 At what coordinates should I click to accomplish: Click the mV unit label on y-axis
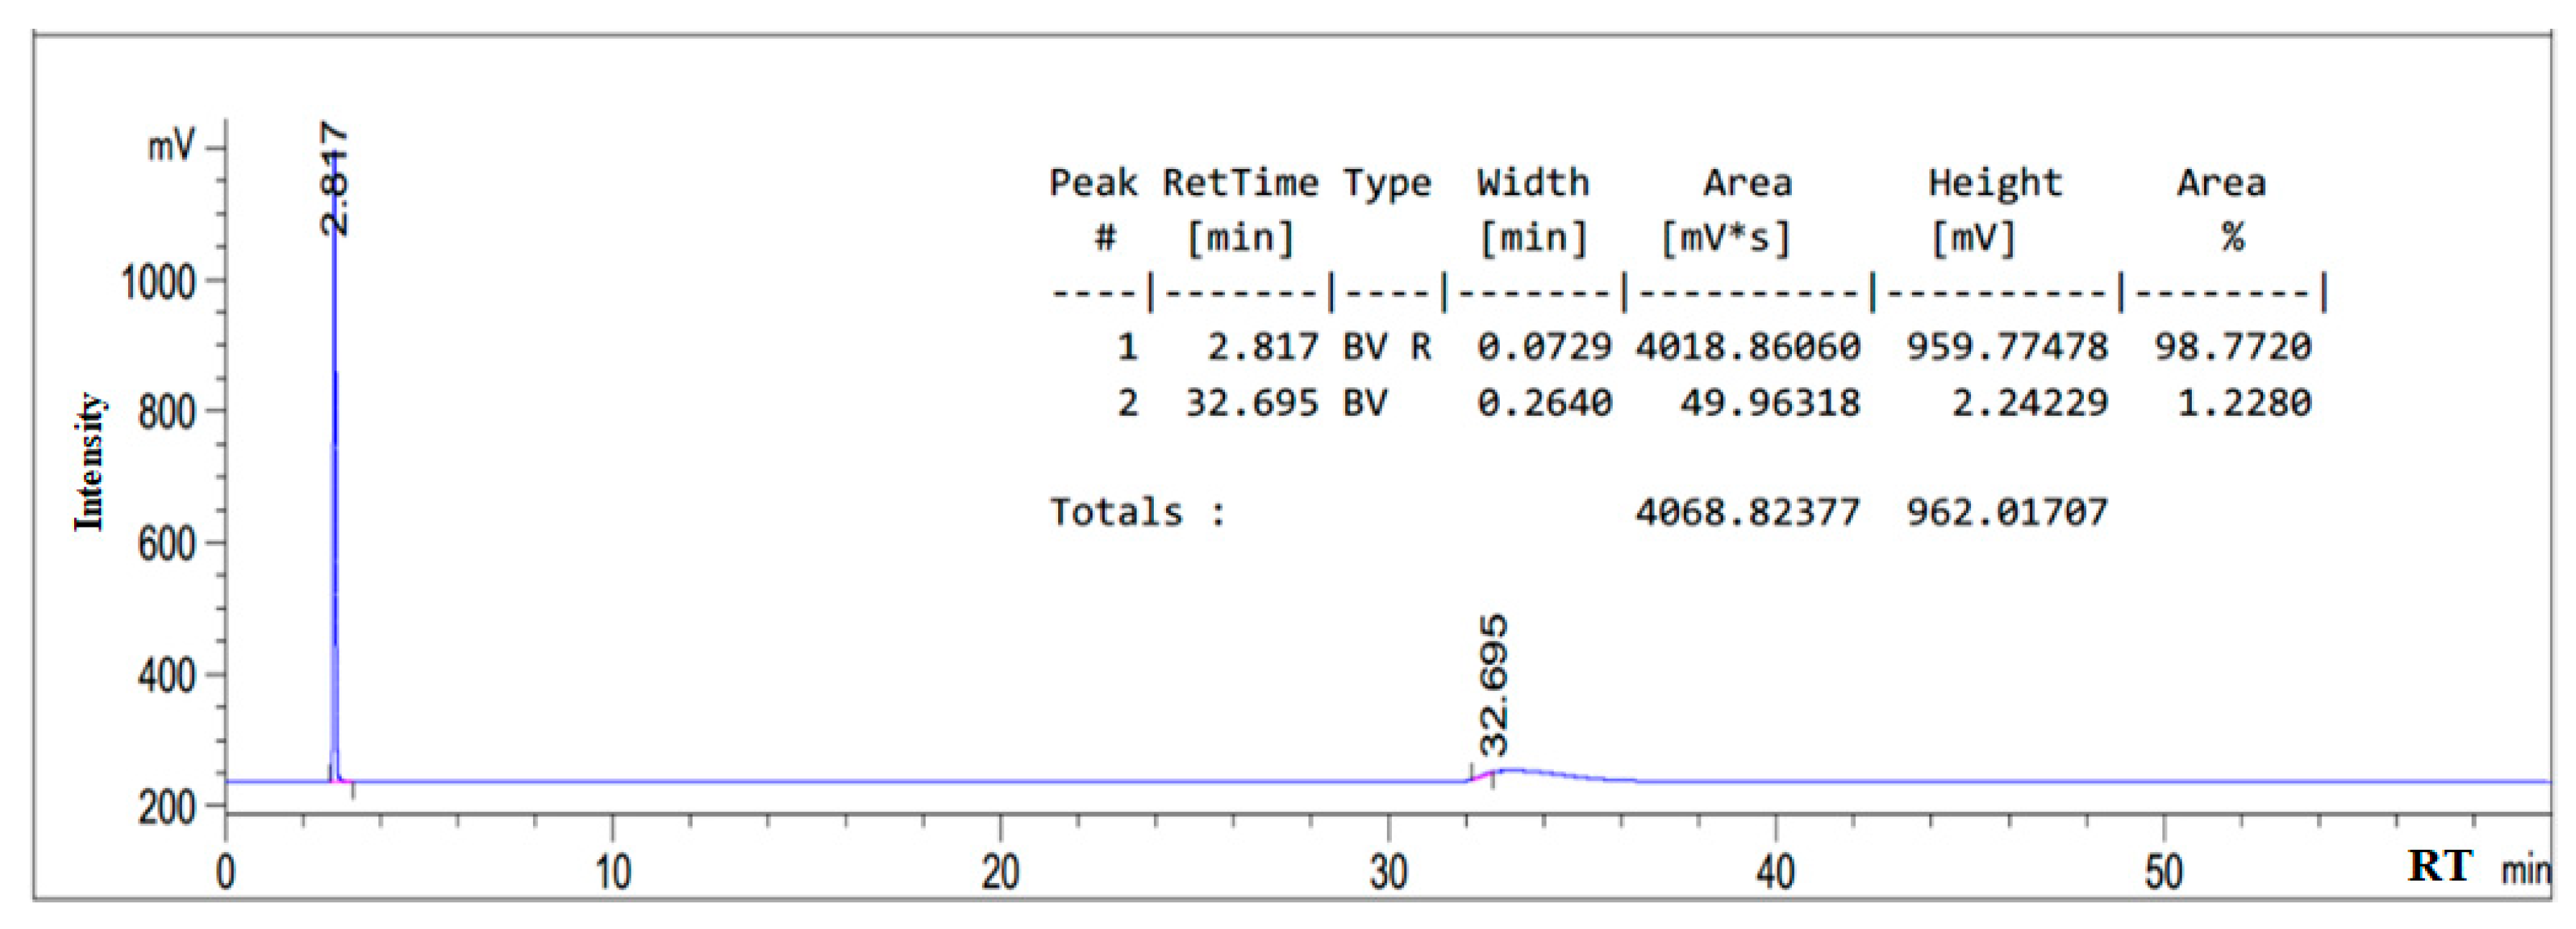pyautogui.click(x=171, y=147)
